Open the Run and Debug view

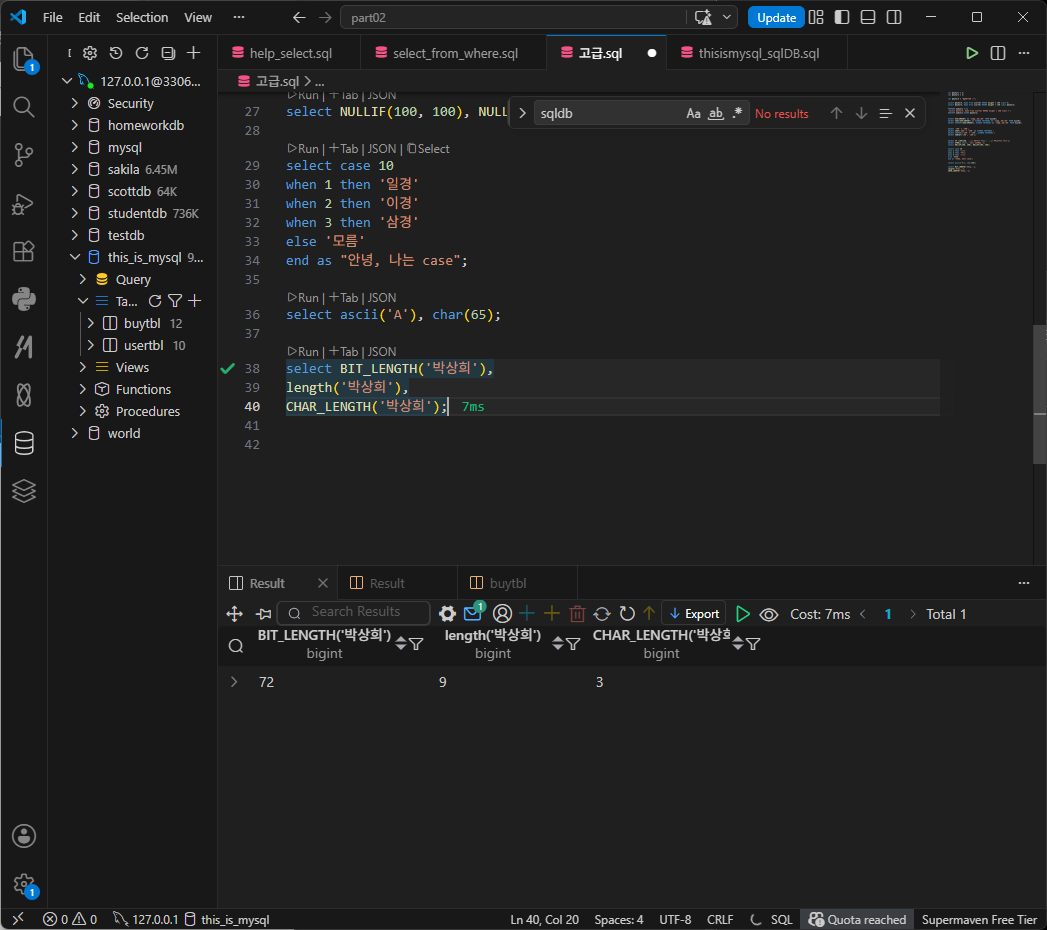click(x=24, y=204)
